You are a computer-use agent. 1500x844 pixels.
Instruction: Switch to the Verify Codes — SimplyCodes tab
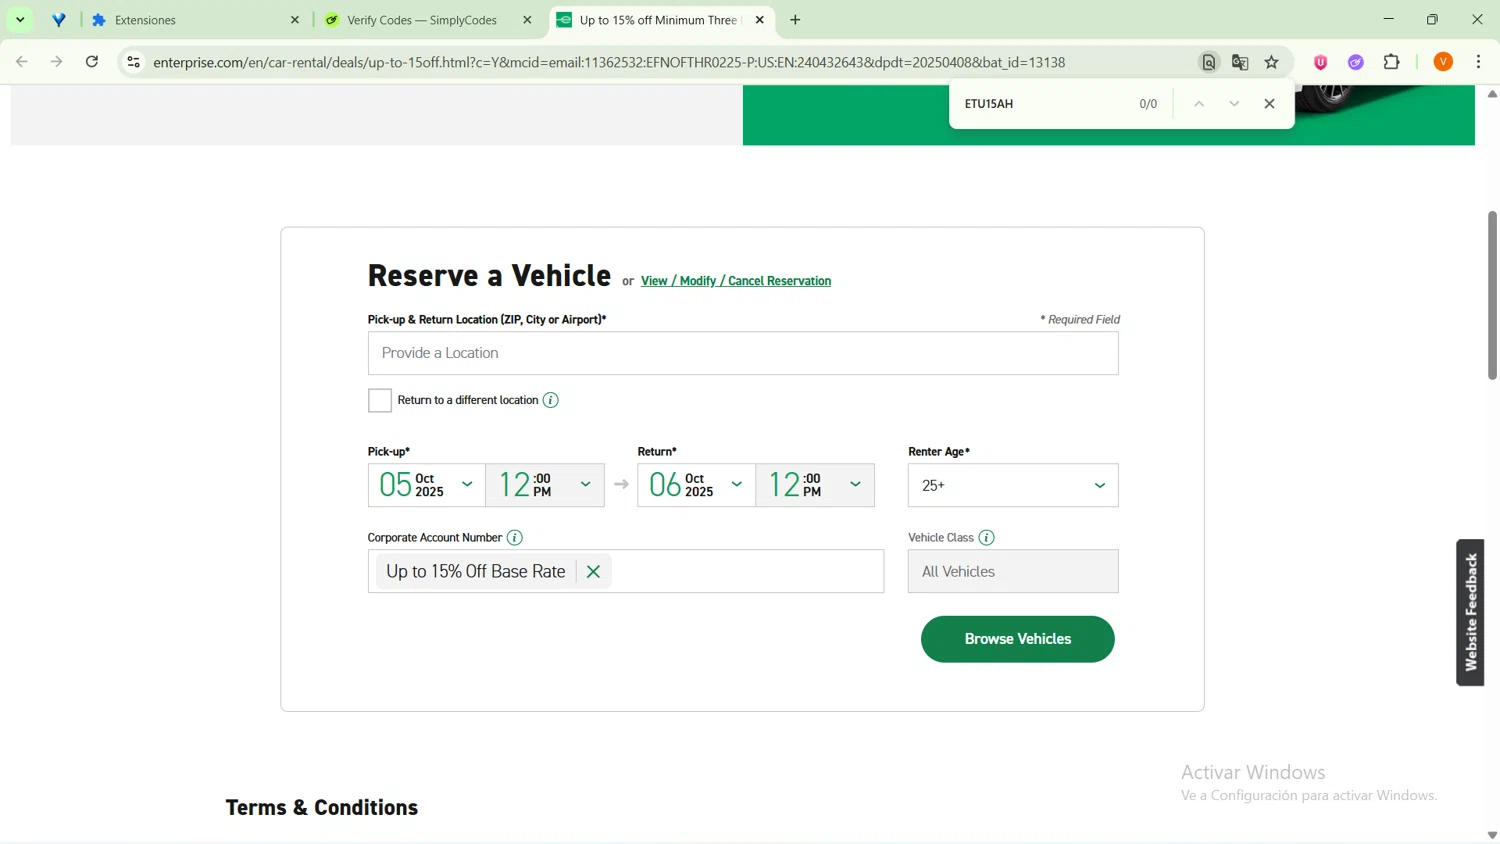tap(422, 20)
